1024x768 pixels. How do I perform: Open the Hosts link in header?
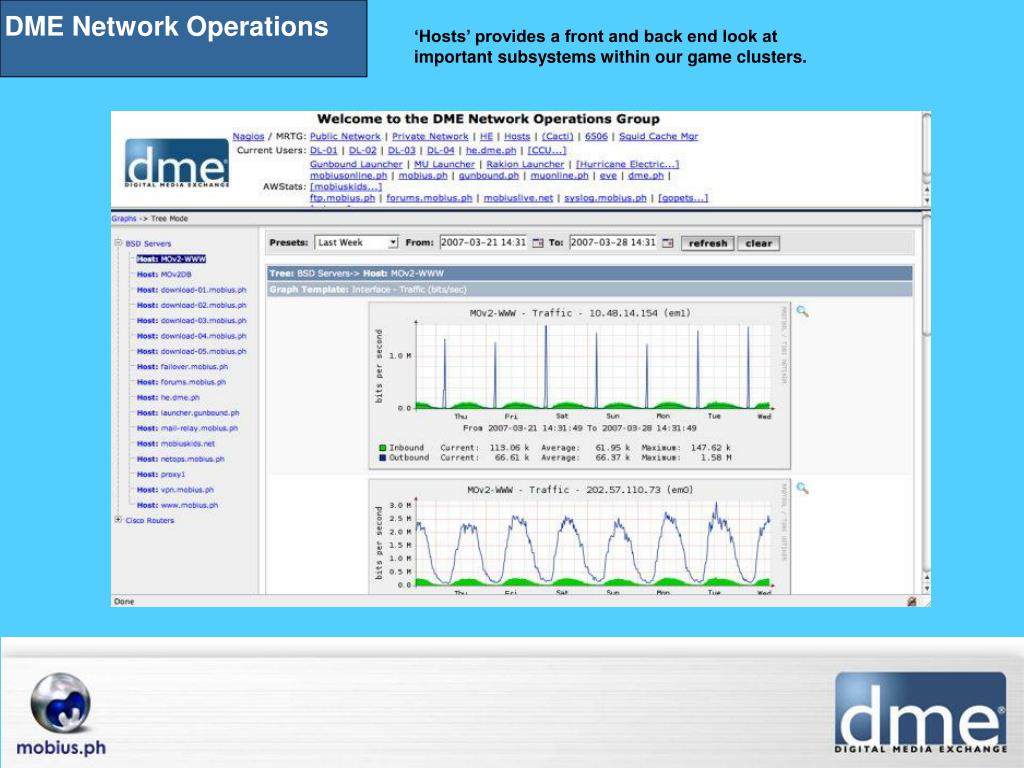point(517,136)
